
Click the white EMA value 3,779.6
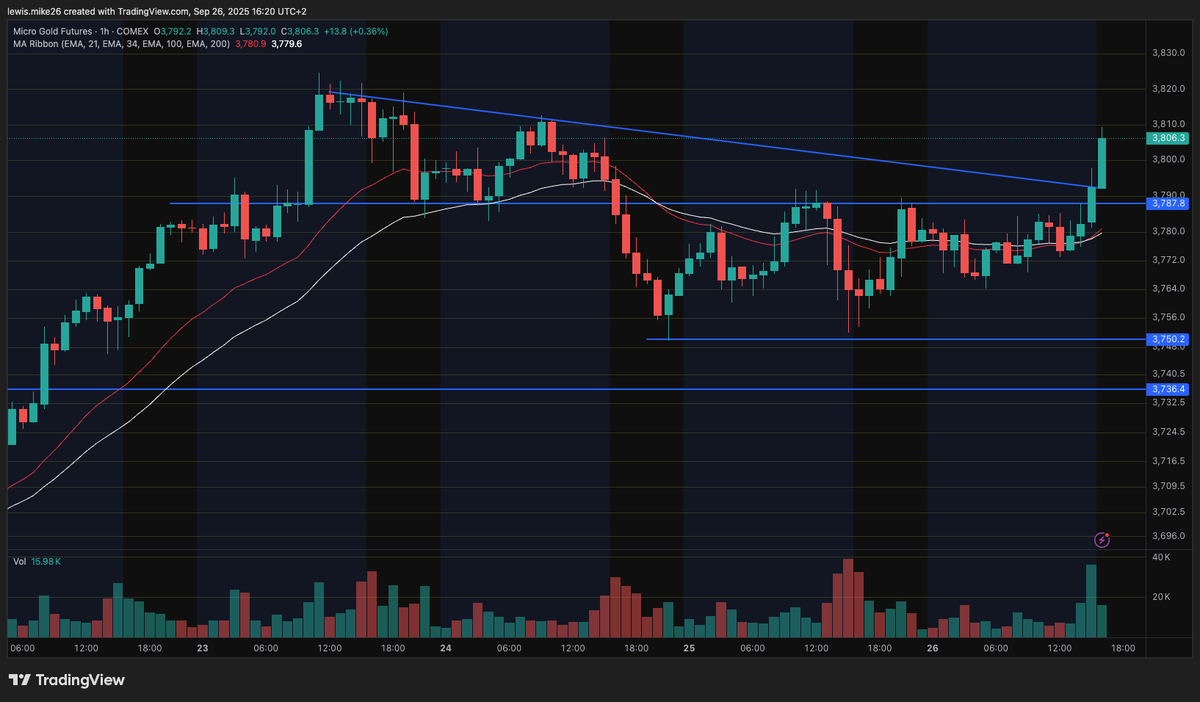click(286, 44)
